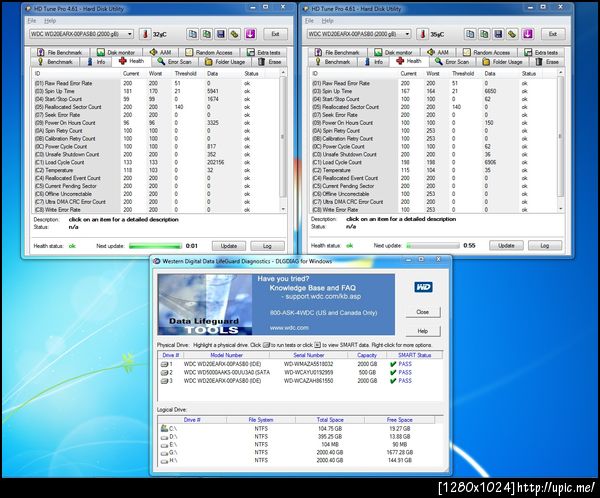
Task: Click Temperature row in left HD Tune list
Action: [157, 170]
